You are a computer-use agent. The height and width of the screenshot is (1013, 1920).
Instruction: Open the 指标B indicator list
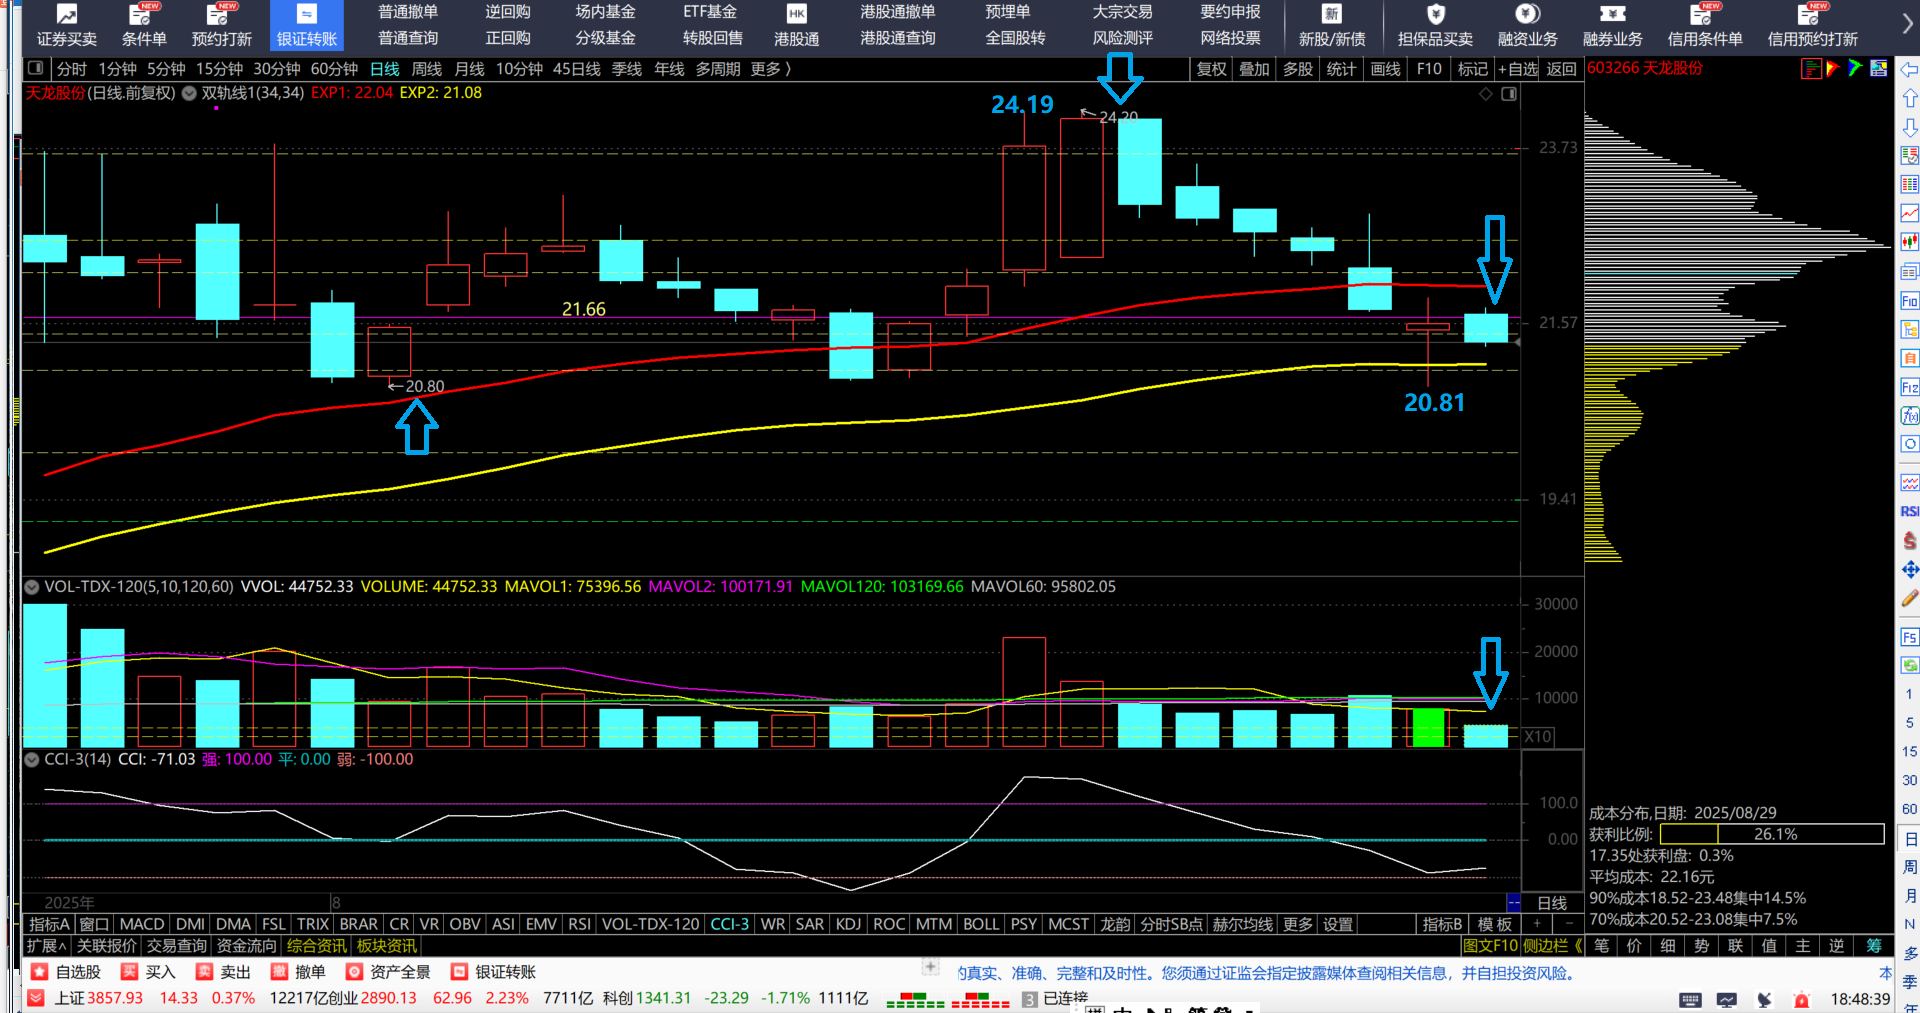click(1443, 924)
